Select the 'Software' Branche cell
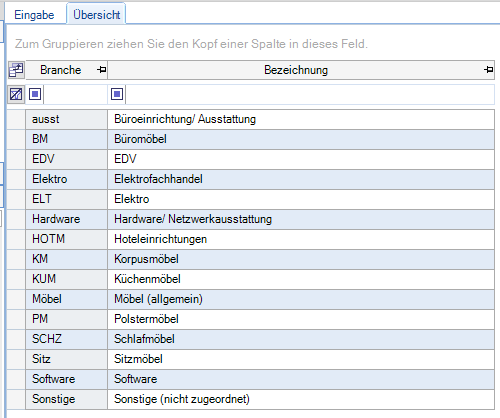 click(67, 379)
